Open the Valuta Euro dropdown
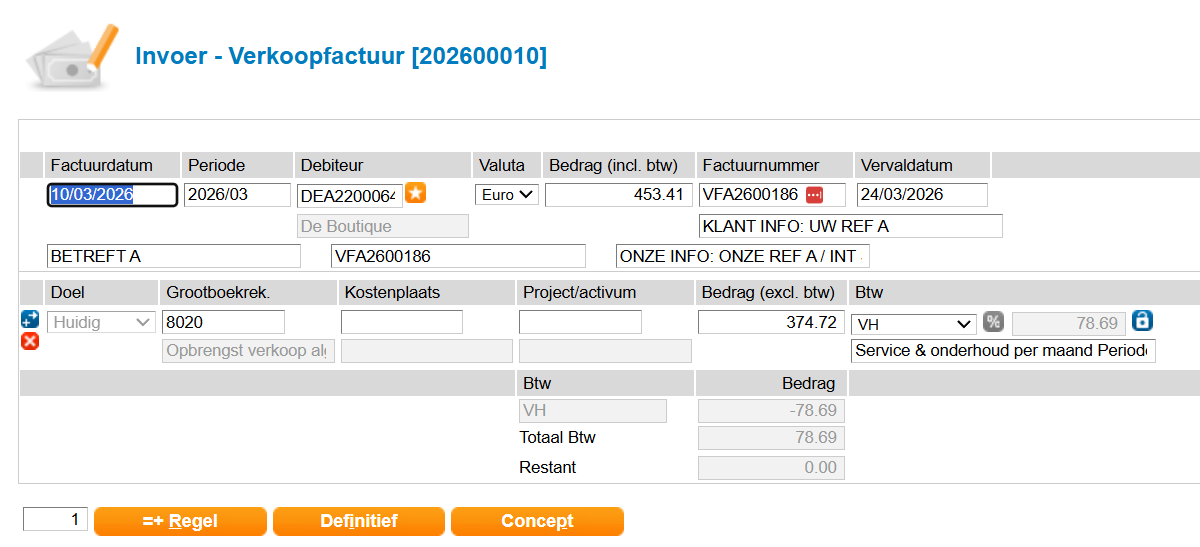The width and height of the screenshot is (1200, 547). (x=507, y=195)
